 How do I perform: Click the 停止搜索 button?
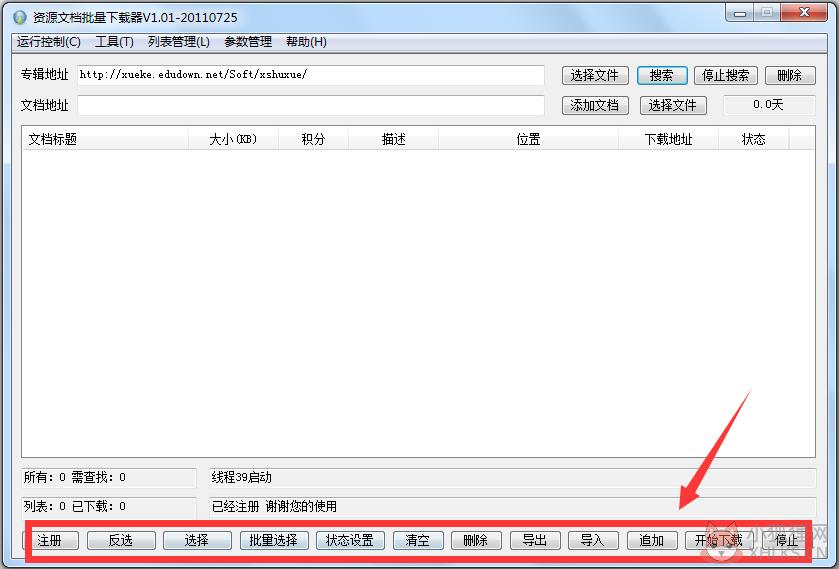pyautogui.click(x=726, y=75)
